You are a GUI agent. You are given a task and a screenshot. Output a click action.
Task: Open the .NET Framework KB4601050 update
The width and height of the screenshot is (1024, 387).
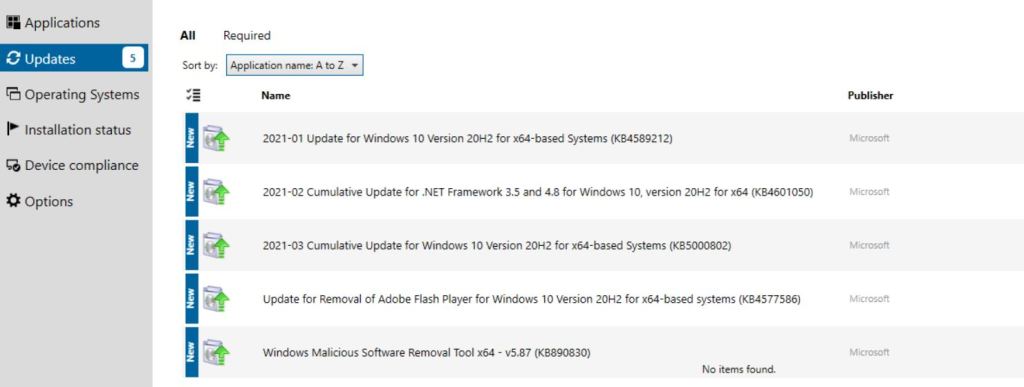pos(537,192)
